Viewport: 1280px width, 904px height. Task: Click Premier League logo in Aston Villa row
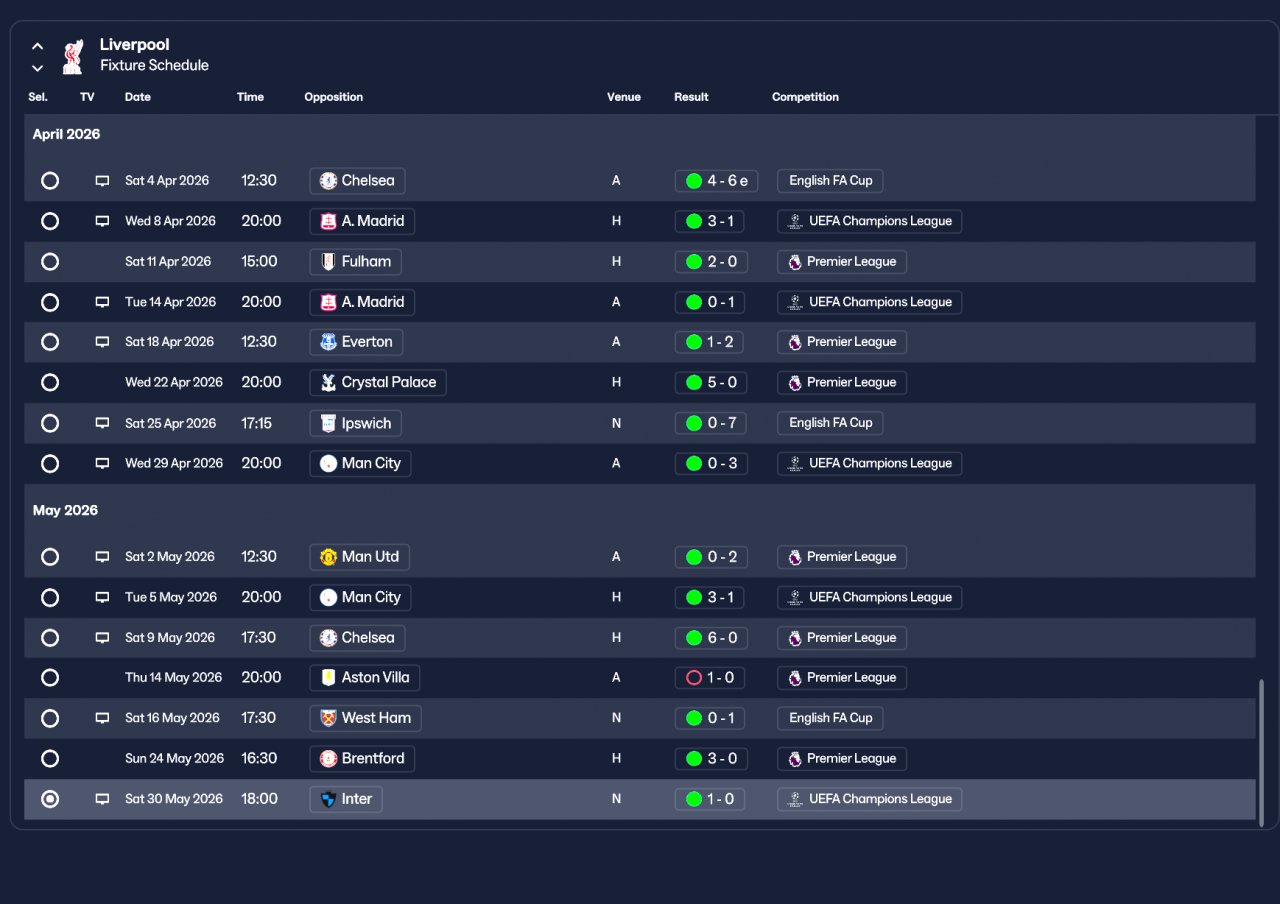point(795,678)
